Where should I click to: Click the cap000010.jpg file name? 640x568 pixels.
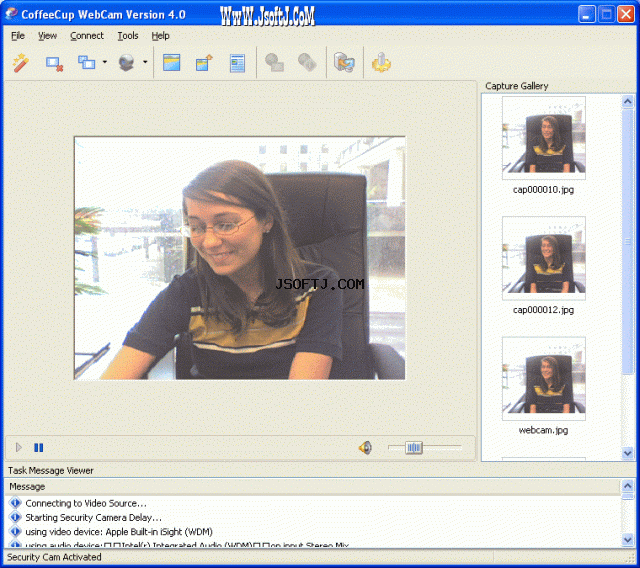(x=543, y=190)
